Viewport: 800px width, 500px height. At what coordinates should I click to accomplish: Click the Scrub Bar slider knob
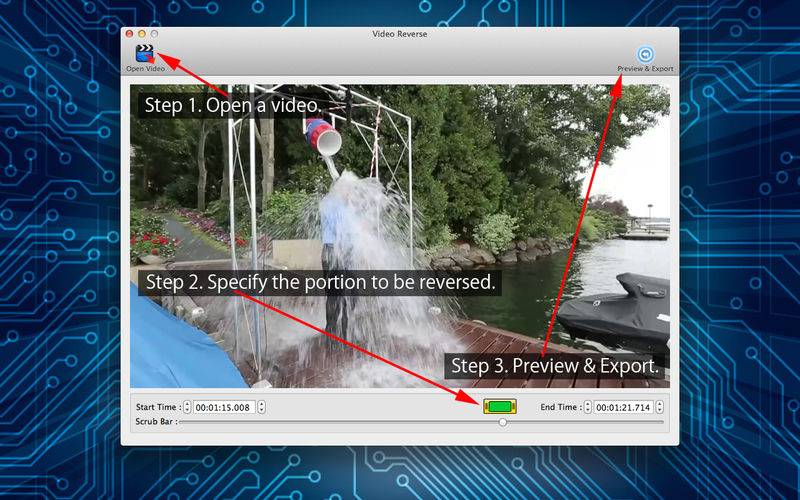[503, 422]
